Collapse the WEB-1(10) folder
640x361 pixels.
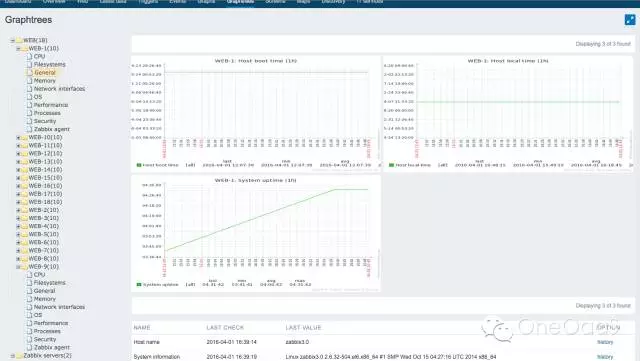18,49
